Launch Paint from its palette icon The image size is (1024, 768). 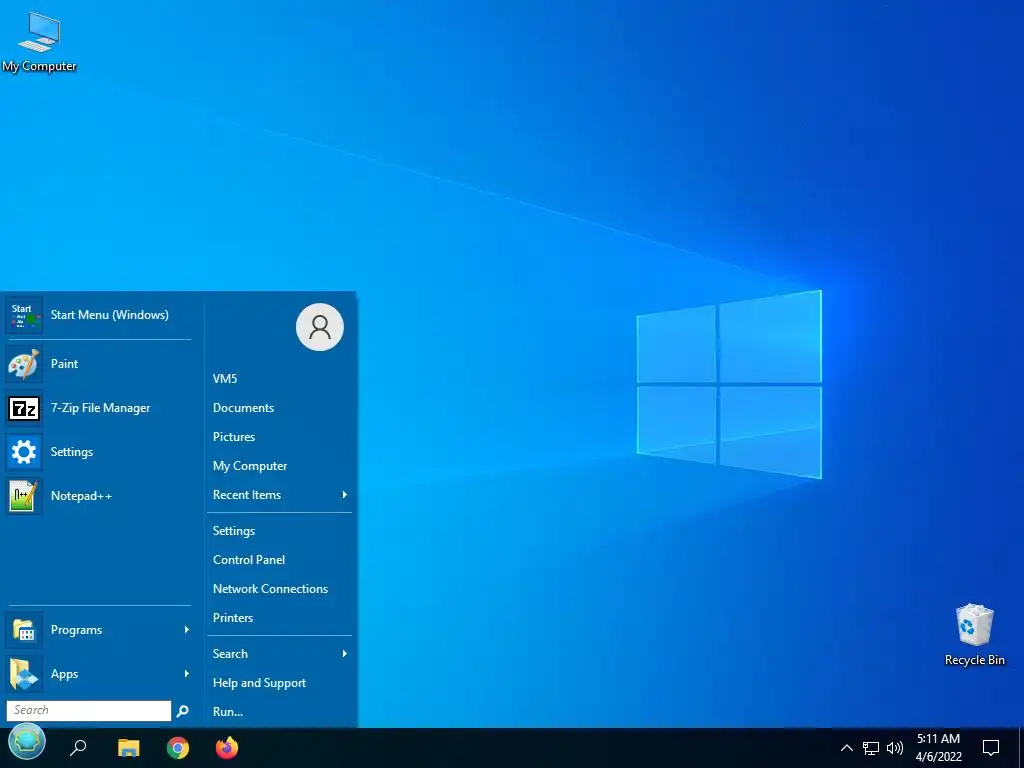pos(24,364)
